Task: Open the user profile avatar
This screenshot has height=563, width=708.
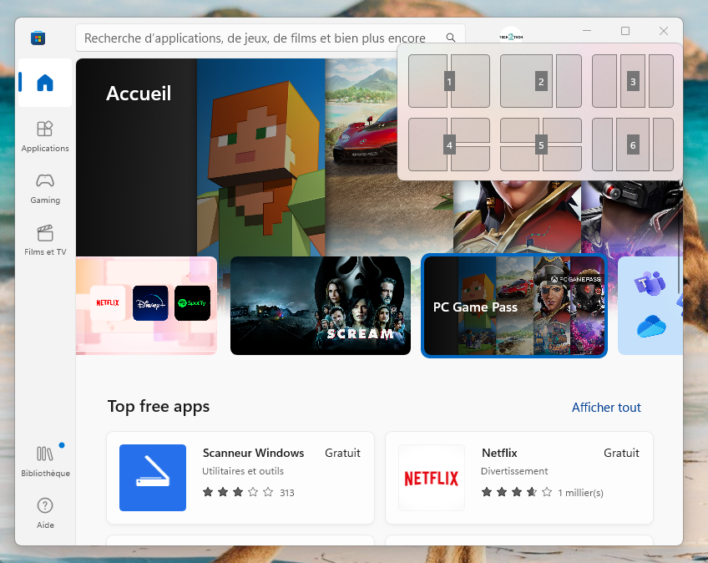Action: [510, 36]
